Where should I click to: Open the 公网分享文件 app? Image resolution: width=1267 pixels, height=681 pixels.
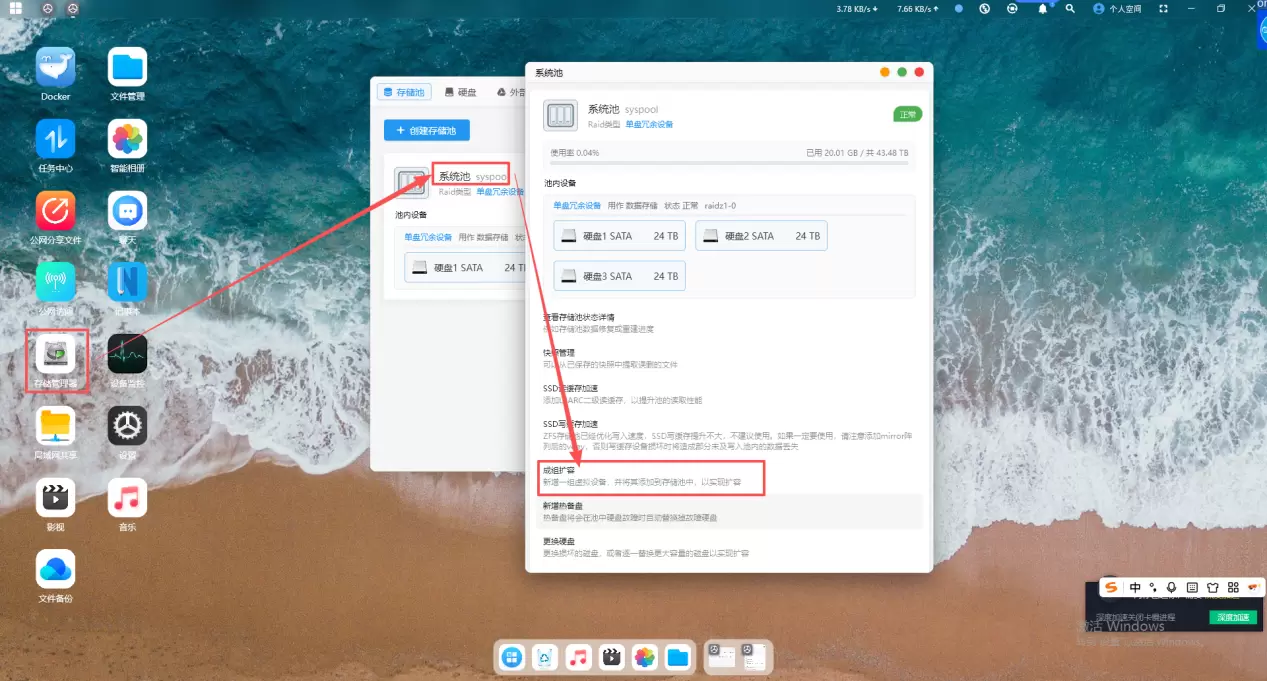[x=56, y=211]
